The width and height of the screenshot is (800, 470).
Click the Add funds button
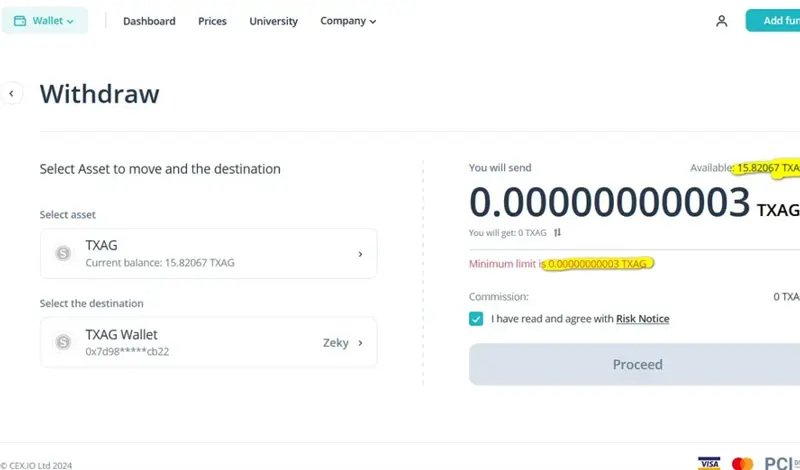[x=772, y=20]
